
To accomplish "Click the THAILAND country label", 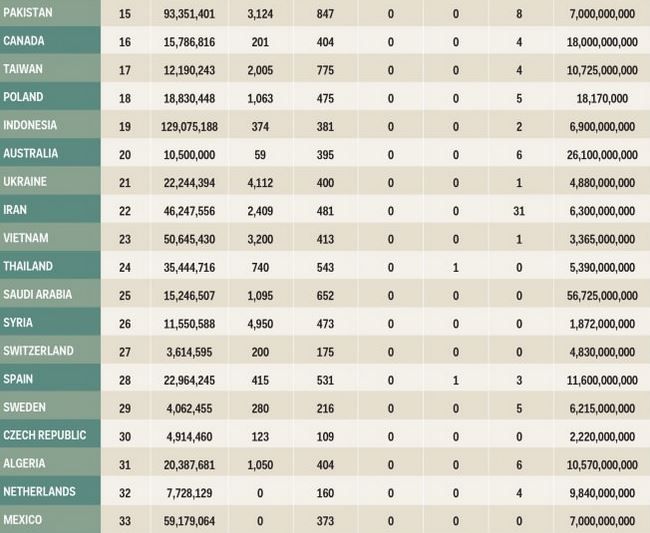I will coord(28,266).
